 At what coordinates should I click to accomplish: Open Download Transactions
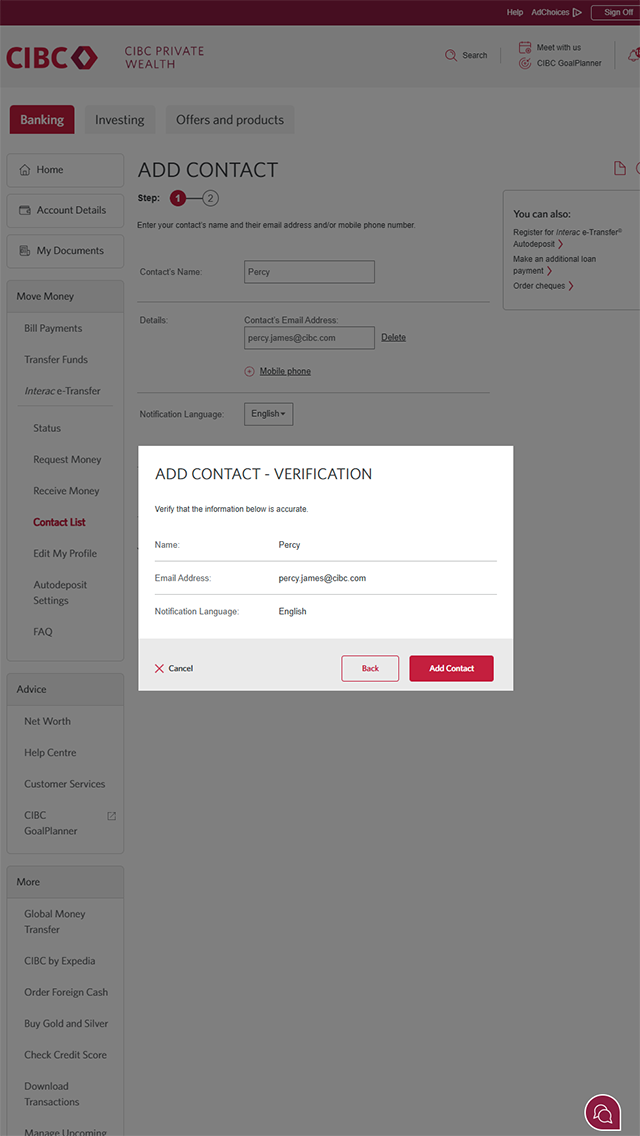(x=51, y=1094)
